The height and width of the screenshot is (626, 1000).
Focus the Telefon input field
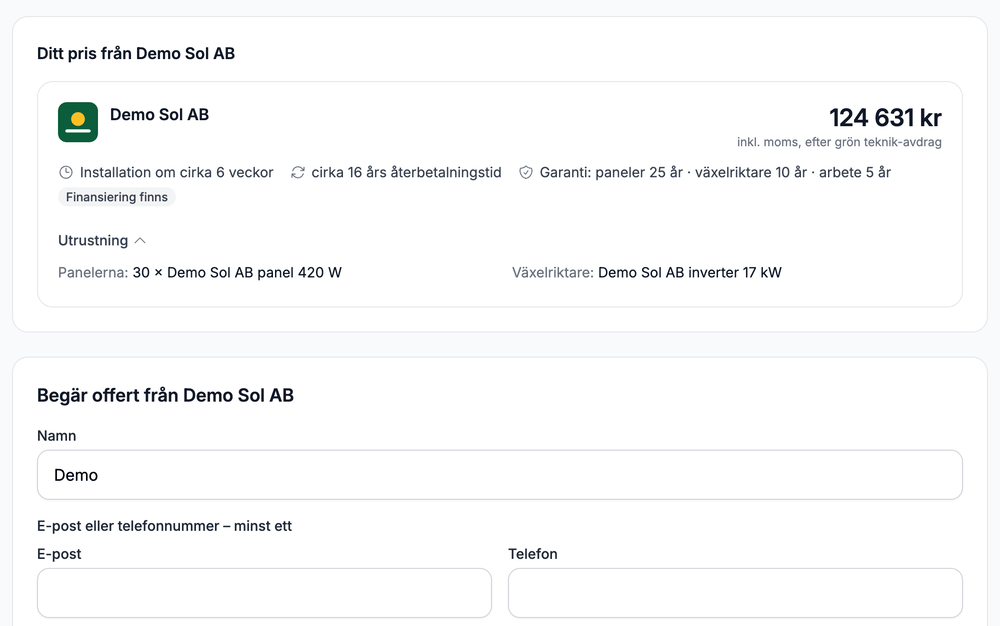point(735,593)
